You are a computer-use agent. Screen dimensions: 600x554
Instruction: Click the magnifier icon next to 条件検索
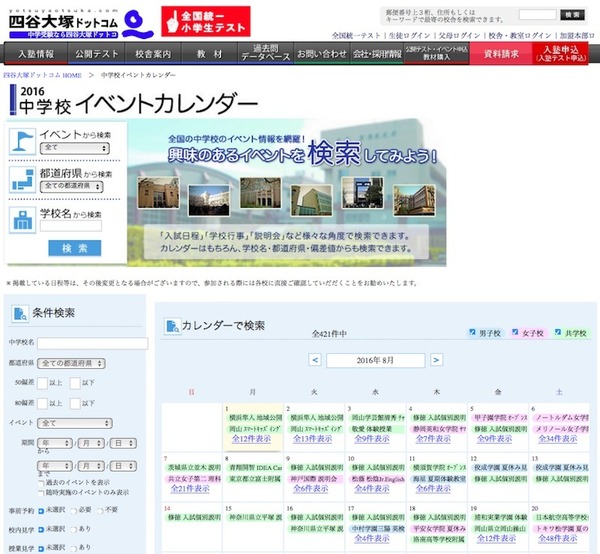point(20,313)
